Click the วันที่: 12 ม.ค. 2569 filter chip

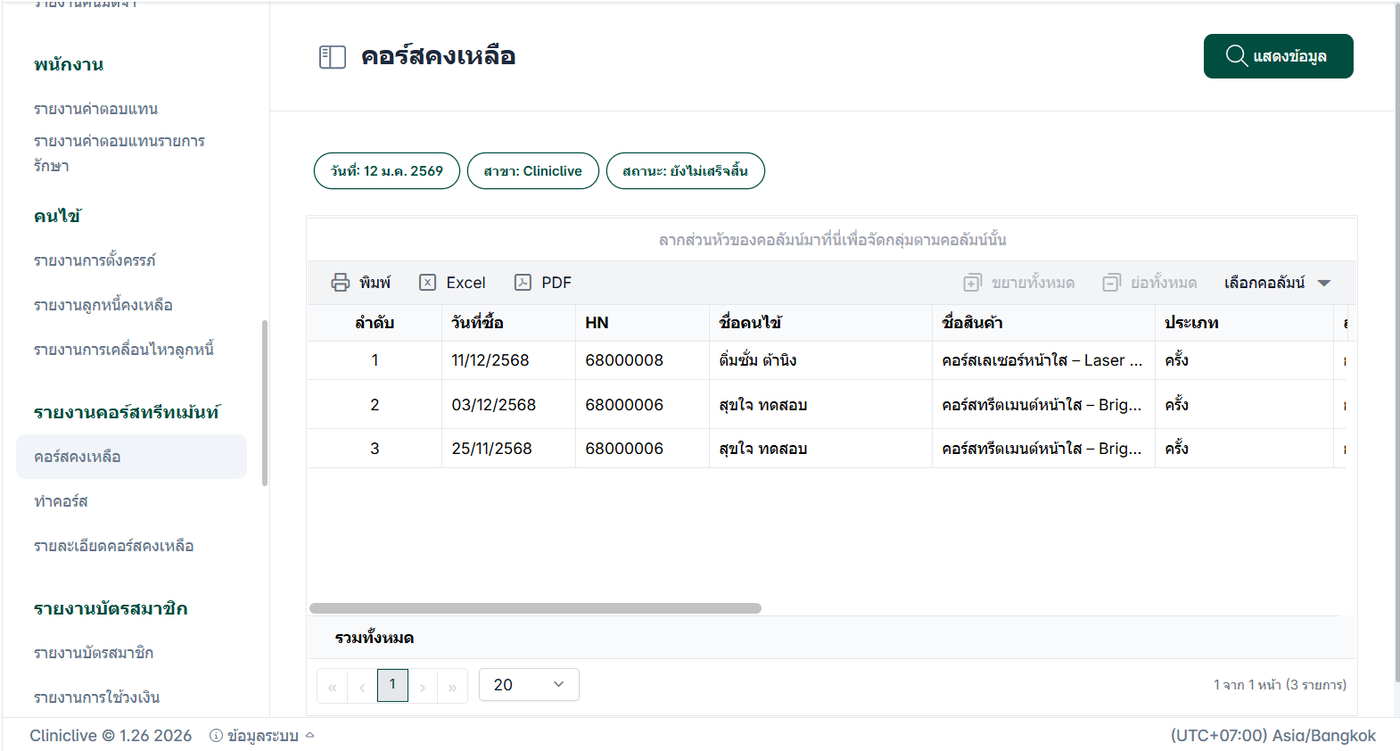pos(386,171)
